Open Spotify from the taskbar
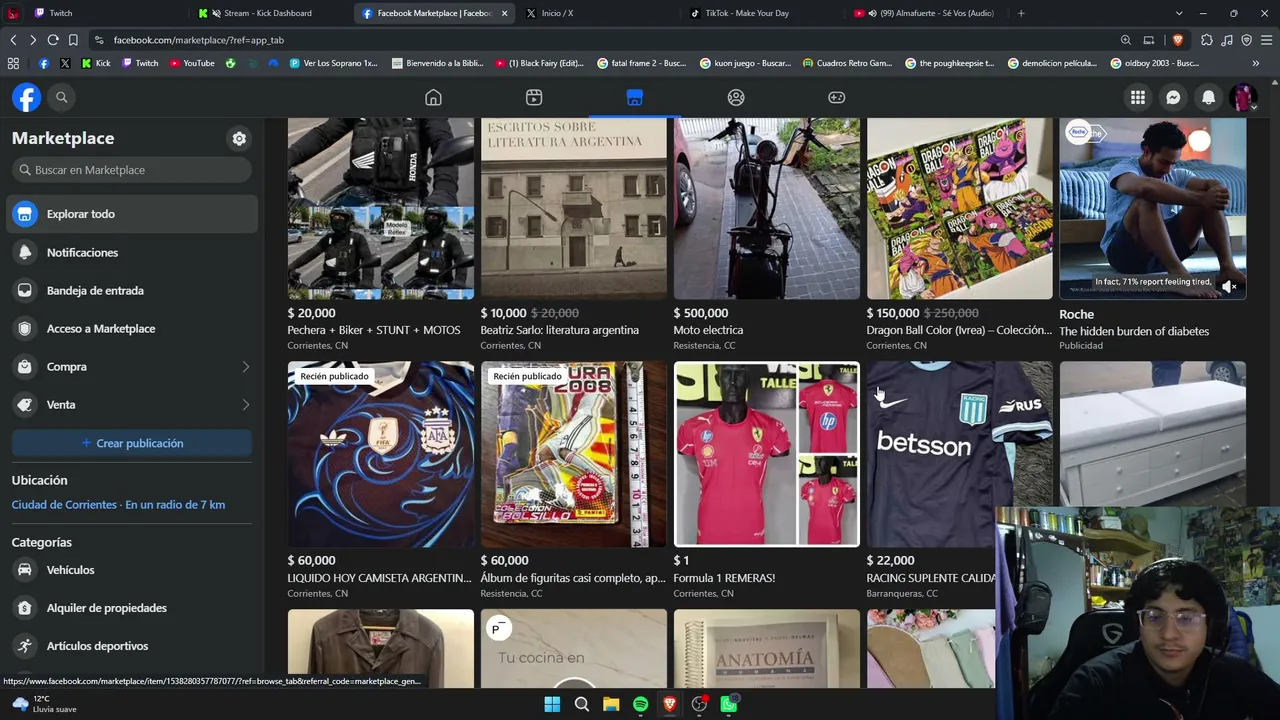This screenshot has width=1280, height=720. [640, 704]
